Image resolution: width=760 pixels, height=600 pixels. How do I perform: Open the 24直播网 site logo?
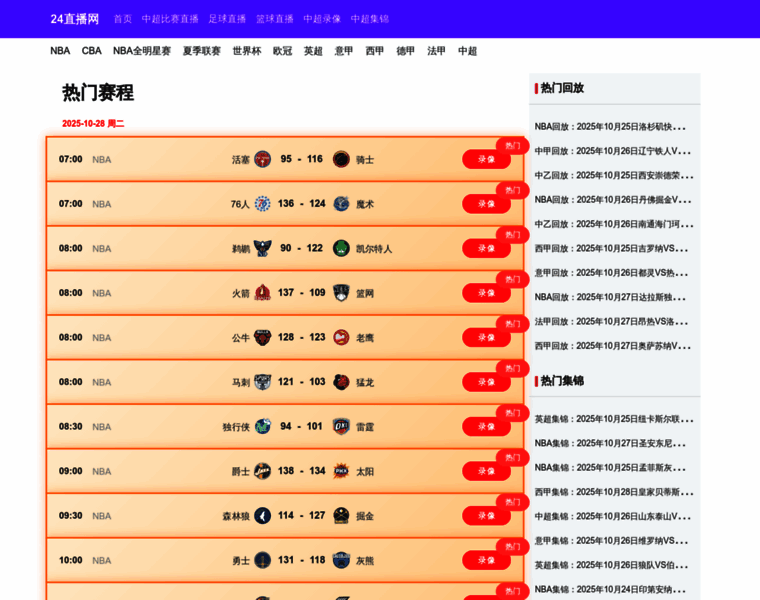coord(75,19)
